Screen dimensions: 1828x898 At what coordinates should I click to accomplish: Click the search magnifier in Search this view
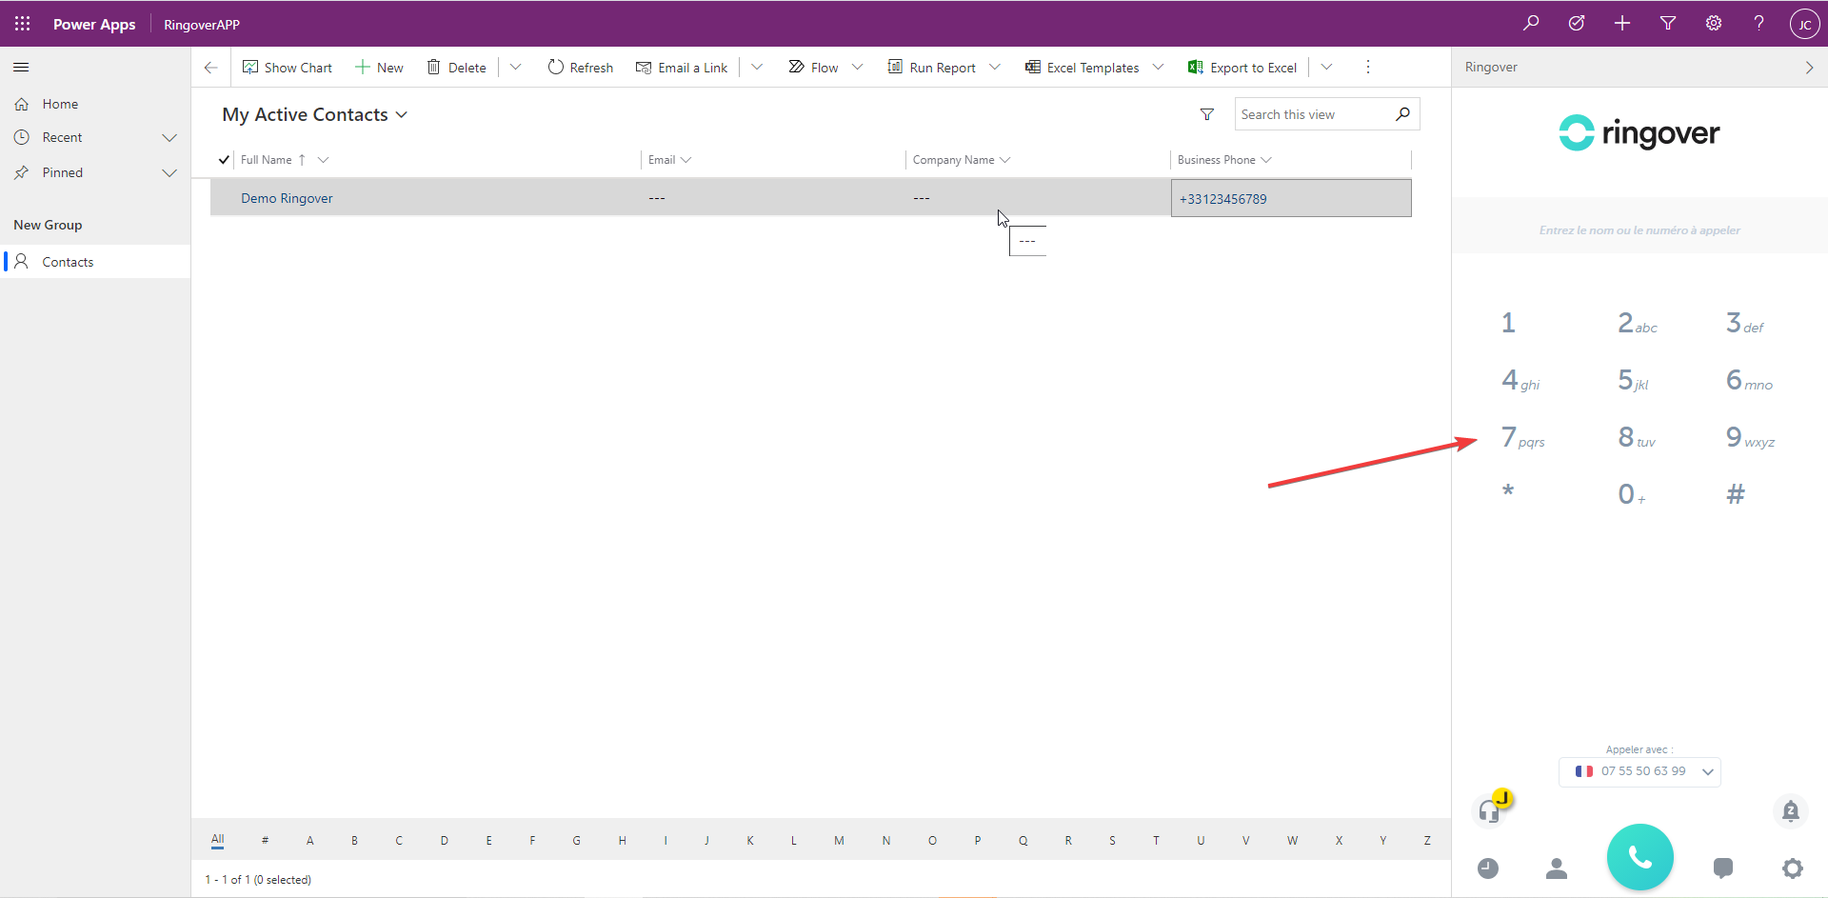[1402, 114]
